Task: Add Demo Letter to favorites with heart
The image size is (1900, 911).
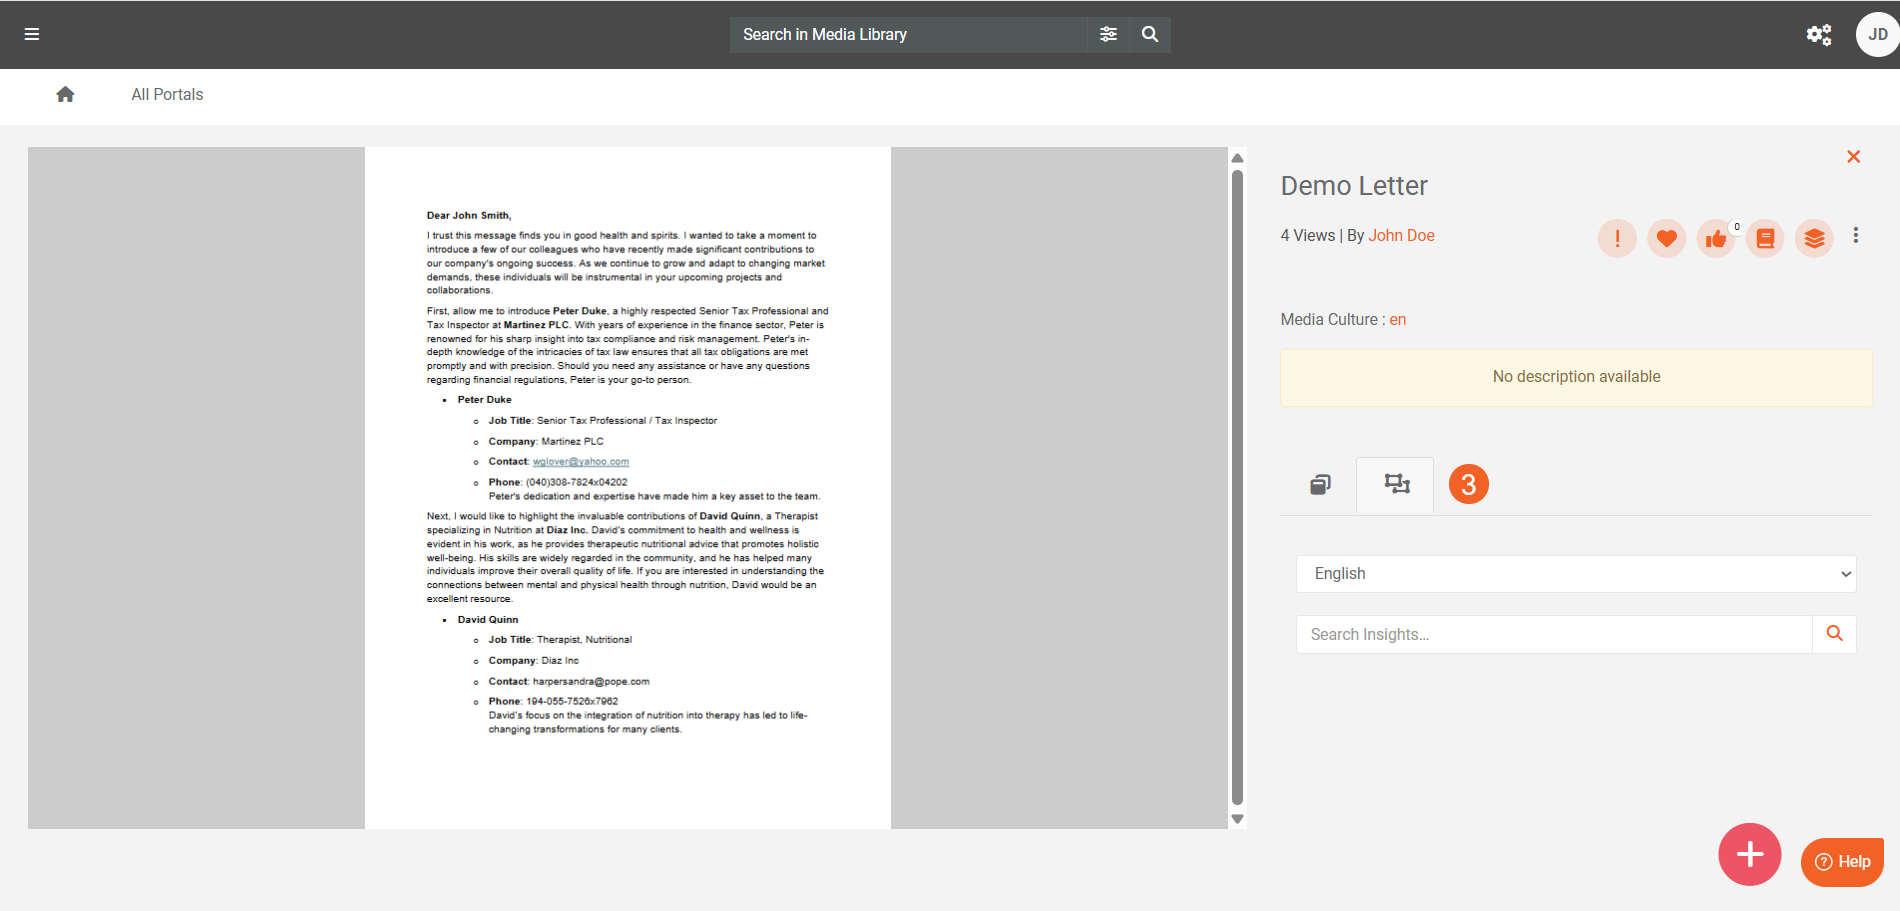Action: pyautogui.click(x=1666, y=238)
